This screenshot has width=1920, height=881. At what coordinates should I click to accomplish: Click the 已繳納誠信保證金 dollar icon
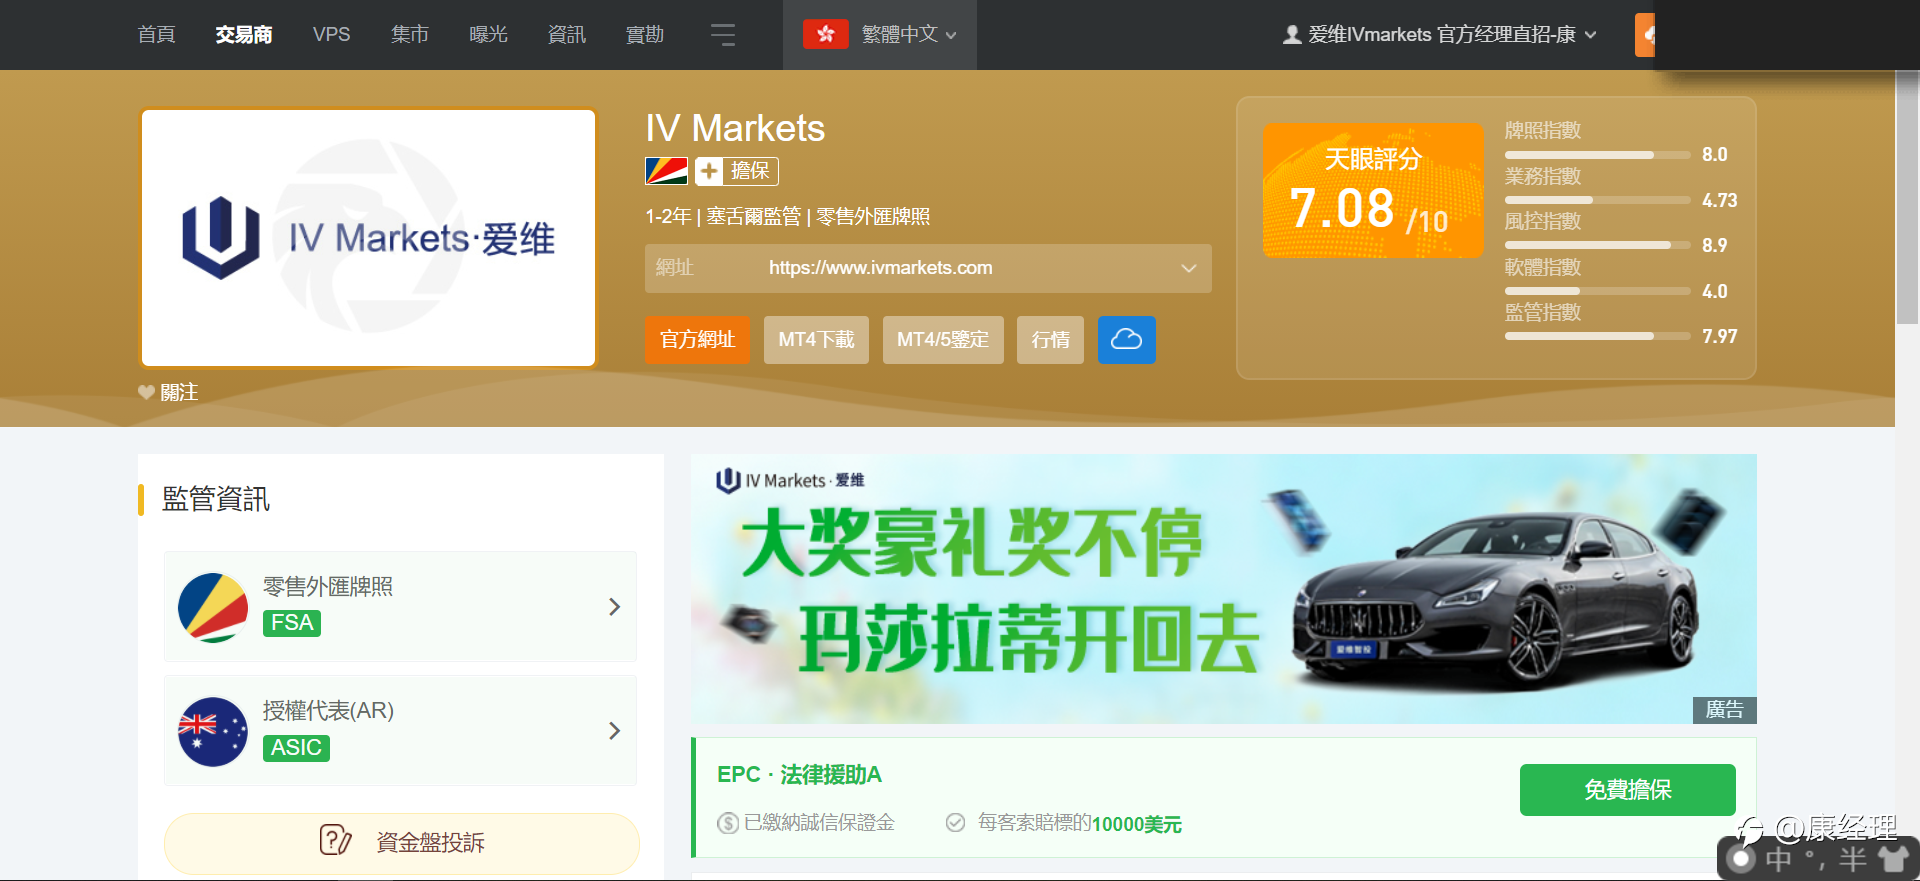728,823
